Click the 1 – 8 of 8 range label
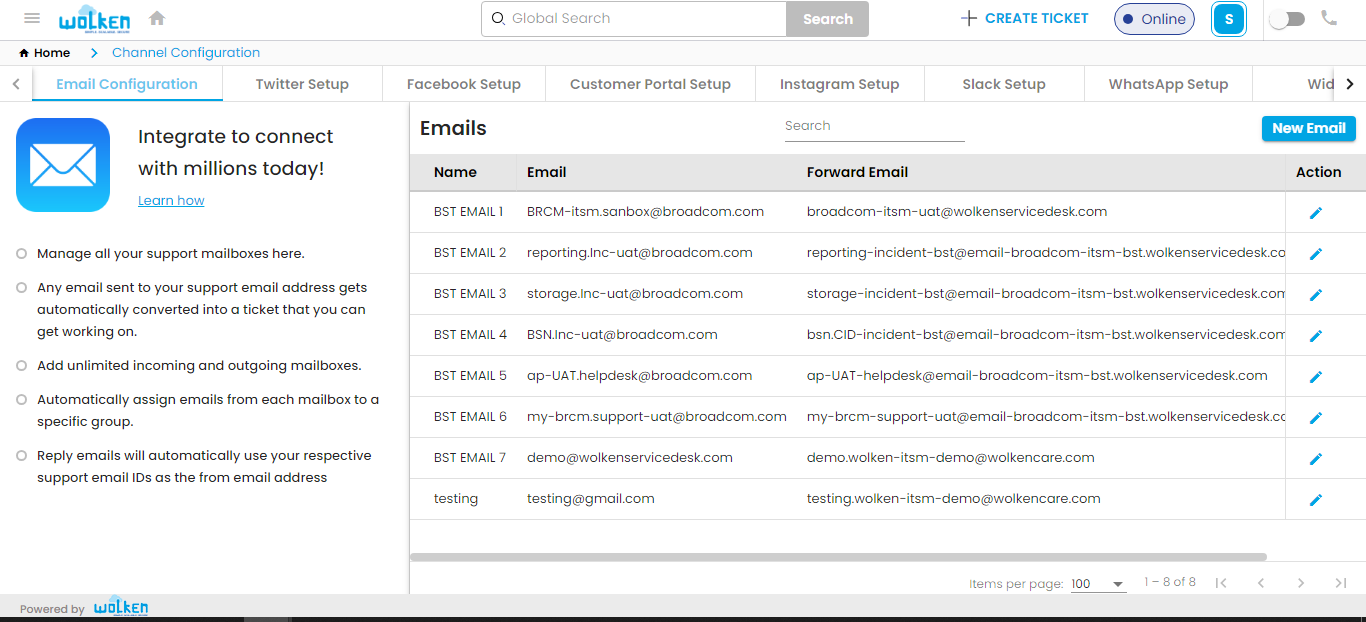The height and width of the screenshot is (622, 1366). coord(1169,582)
